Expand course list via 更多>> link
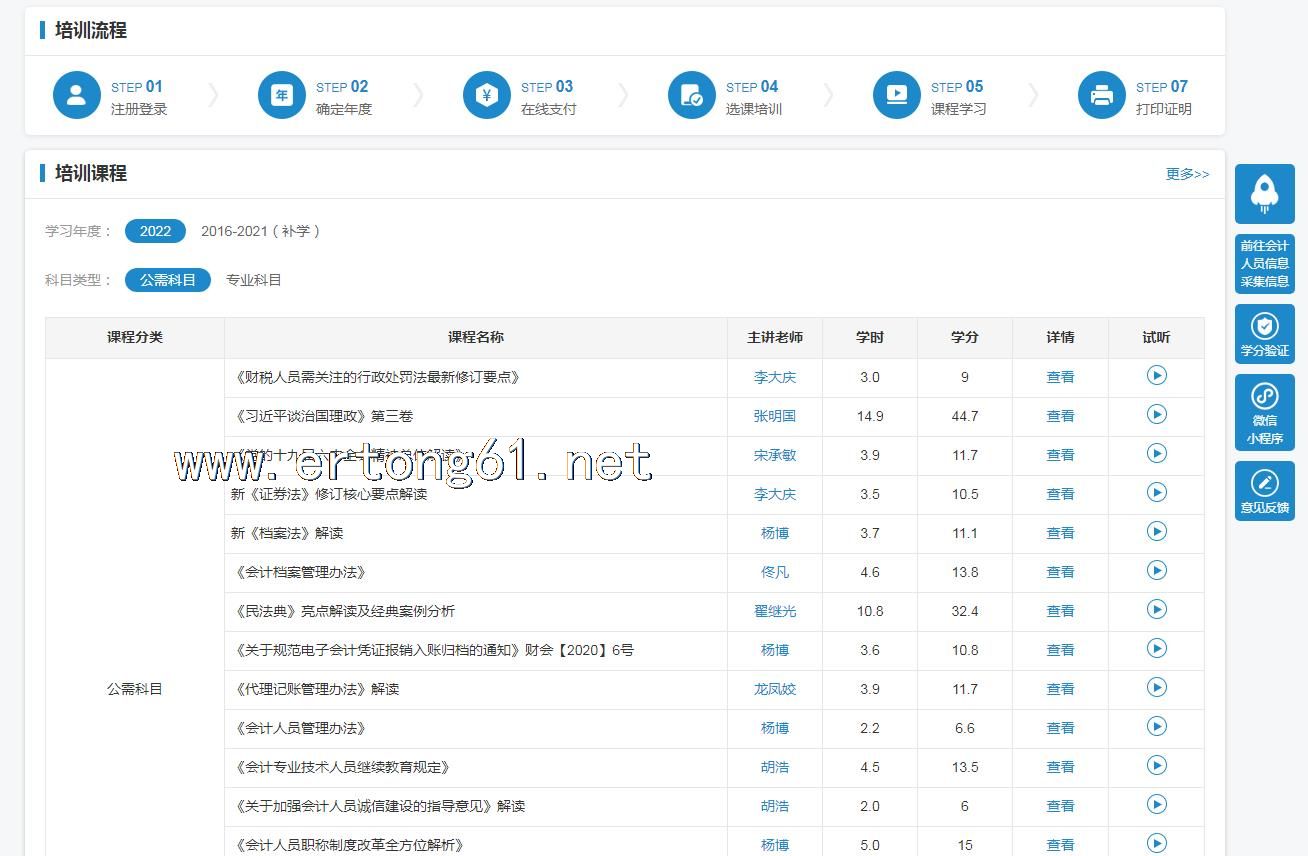 [x=1187, y=174]
